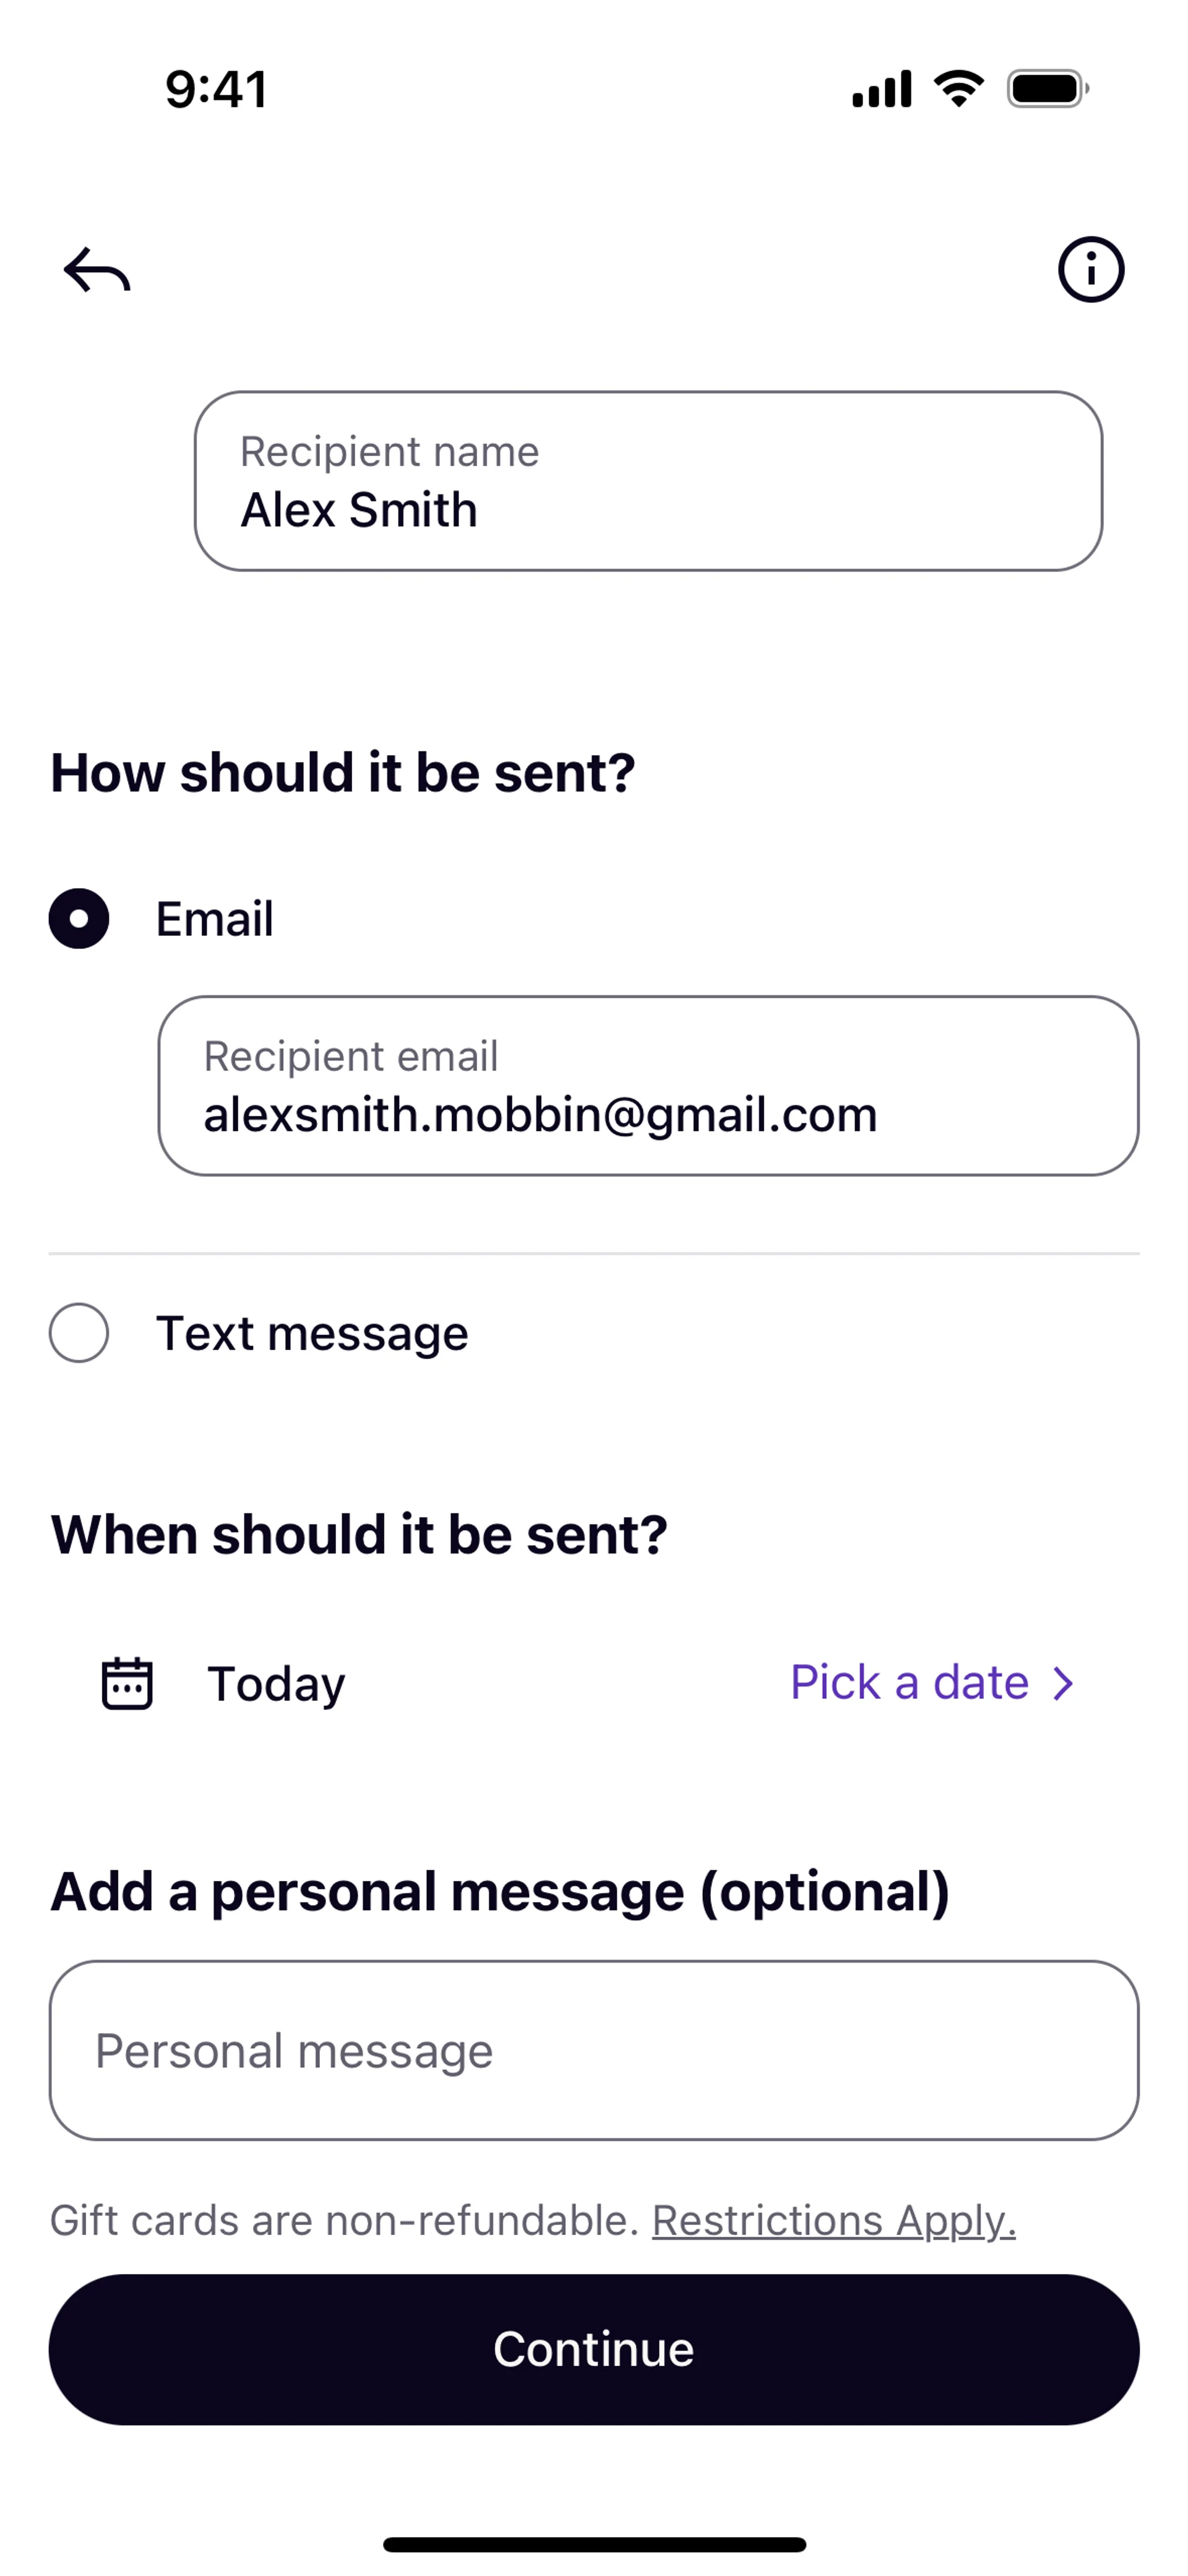Viewport: 1188px width, 2576px height.
Task: Edit the Recipient email field
Action: (648, 1085)
